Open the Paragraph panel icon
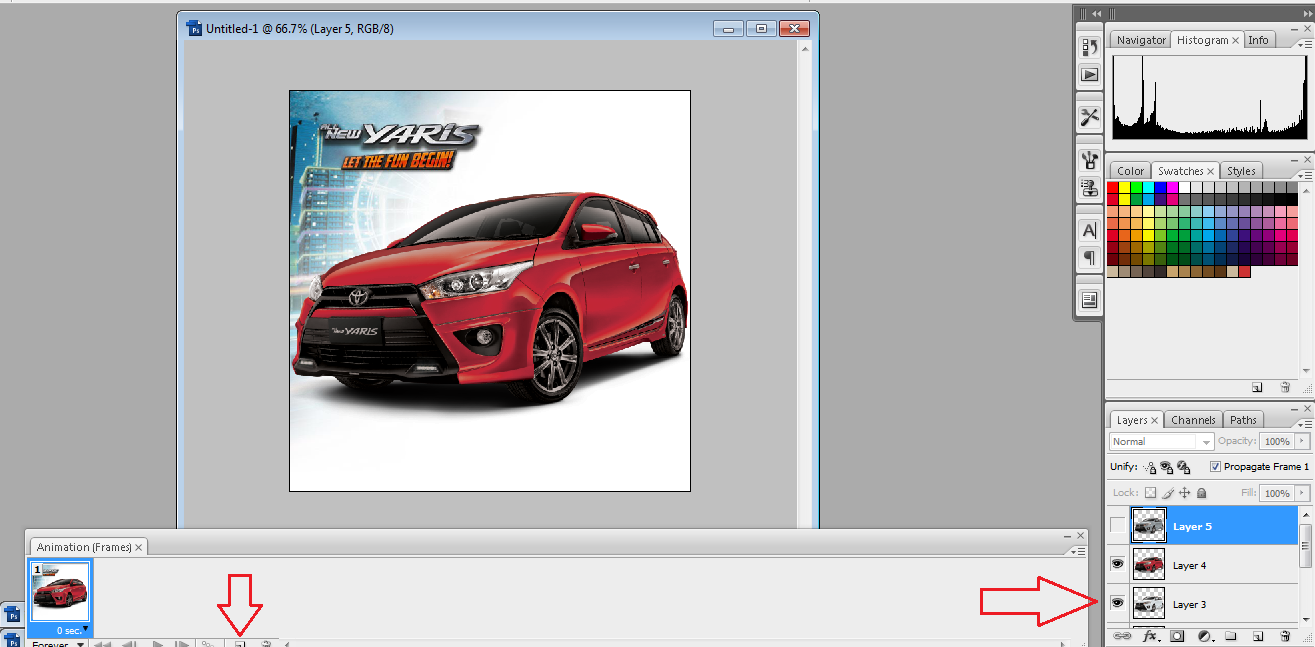The height and width of the screenshot is (647, 1315). pyautogui.click(x=1090, y=257)
